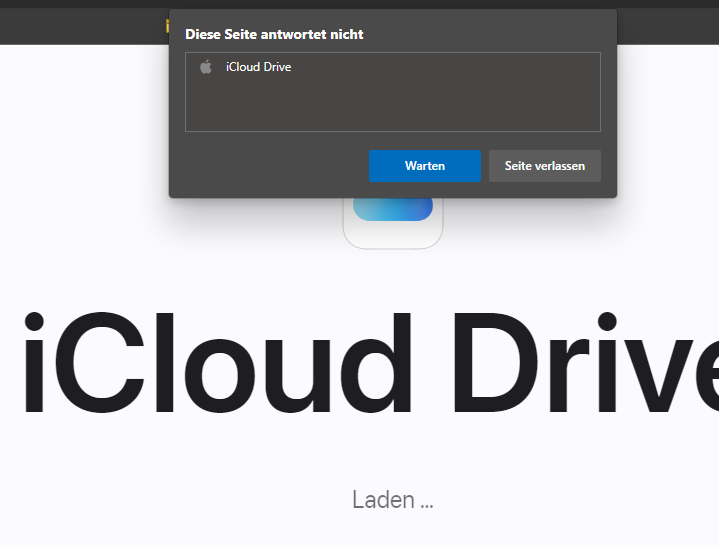Click the large iCloud Drive page heading
Screen dimensions: 719x545
tap(371, 363)
